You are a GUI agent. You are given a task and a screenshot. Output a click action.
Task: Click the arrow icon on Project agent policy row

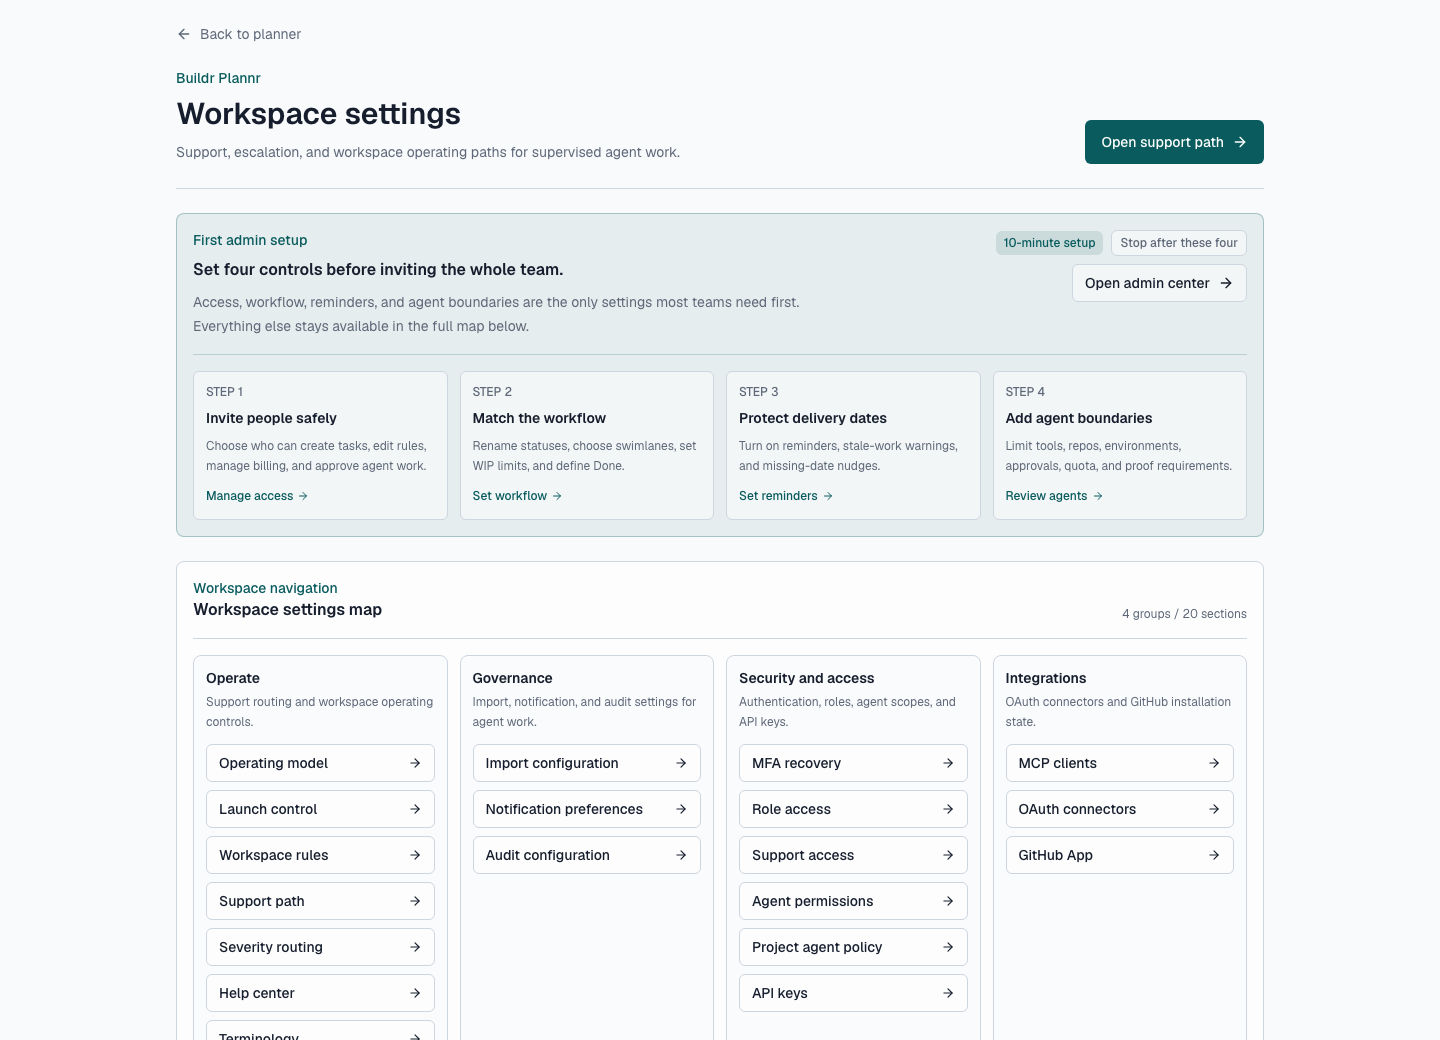[948, 947]
